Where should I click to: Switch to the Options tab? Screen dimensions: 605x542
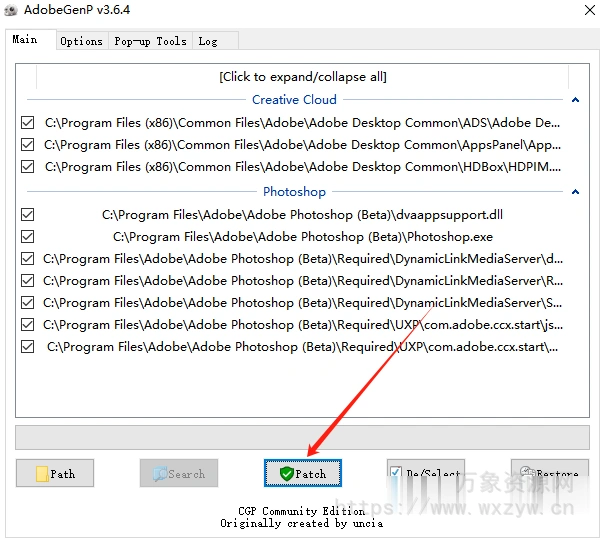(81, 41)
